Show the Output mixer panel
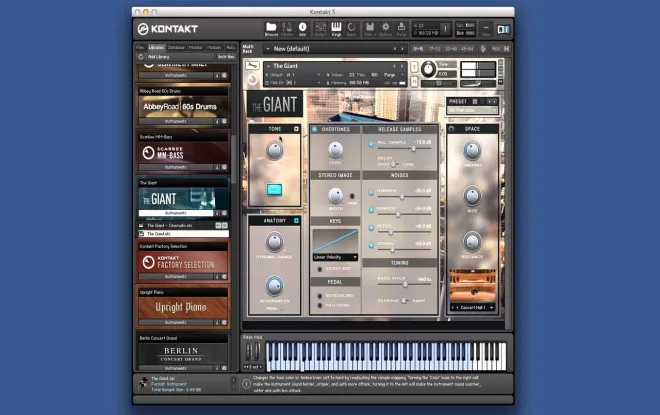660x415 pixels. coord(321,29)
